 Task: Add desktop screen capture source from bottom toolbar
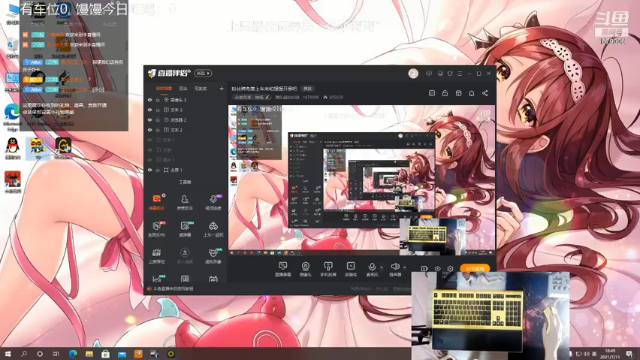282,269
